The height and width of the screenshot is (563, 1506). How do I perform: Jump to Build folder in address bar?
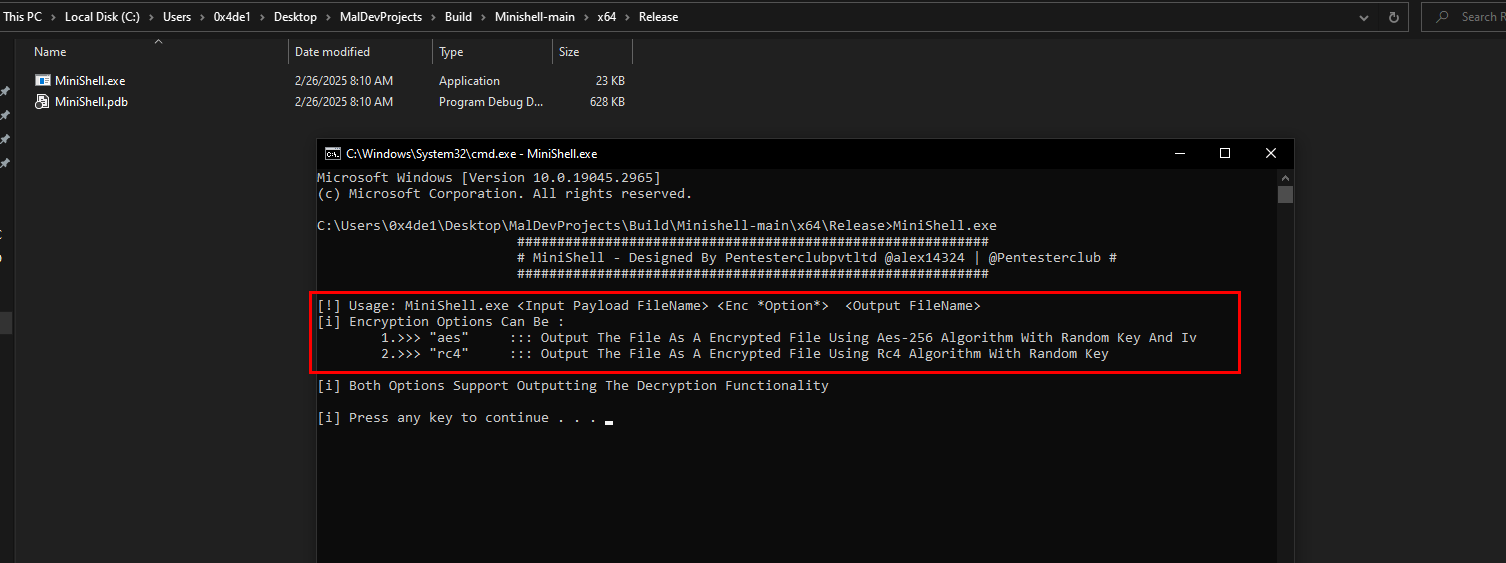459,17
